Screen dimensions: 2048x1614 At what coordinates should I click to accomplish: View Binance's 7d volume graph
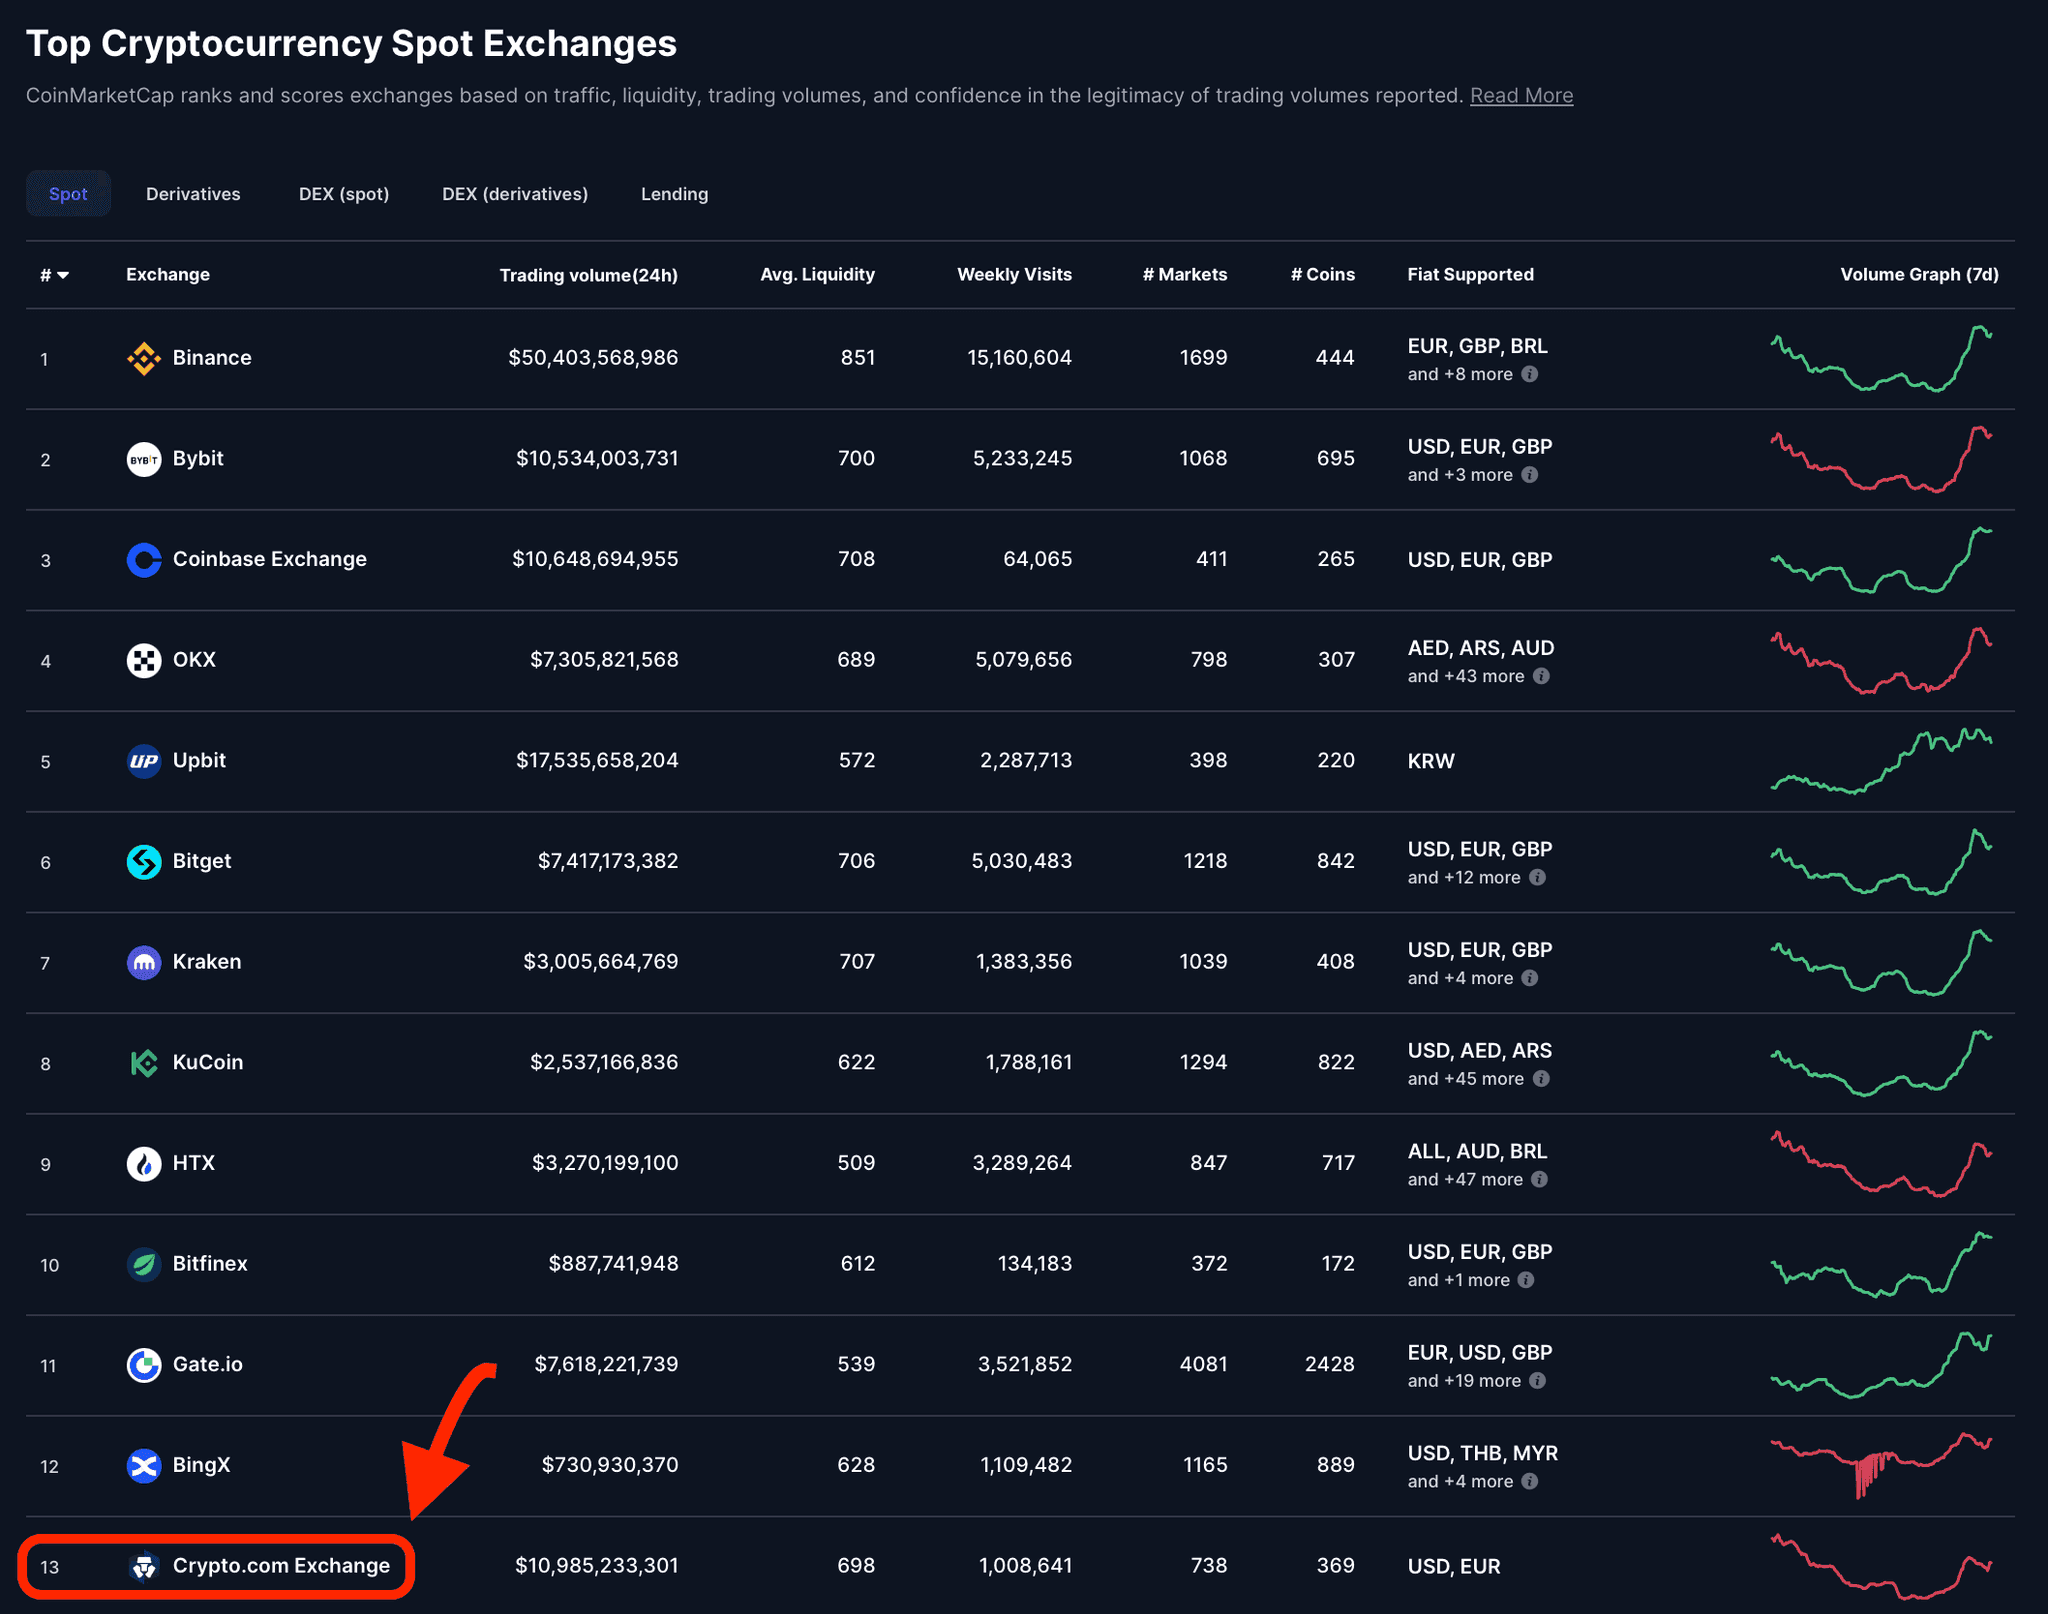[1881, 358]
